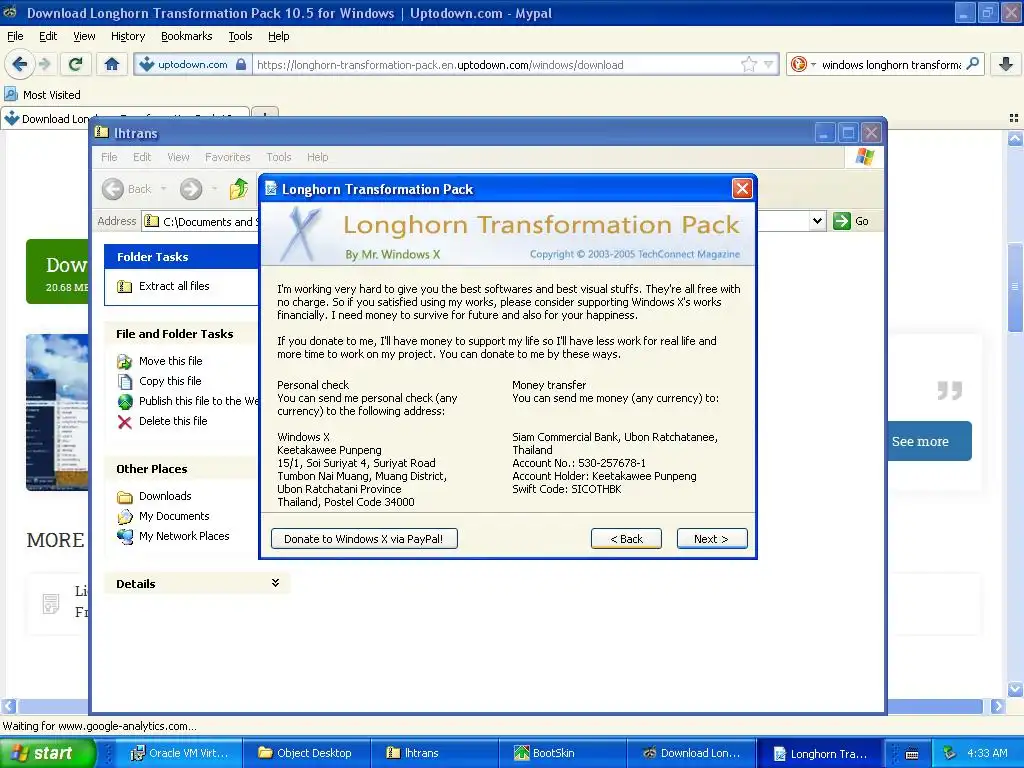The image size is (1024, 768).
Task: Switch to Object Desktop taskbar item
Action: click(x=306, y=753)
